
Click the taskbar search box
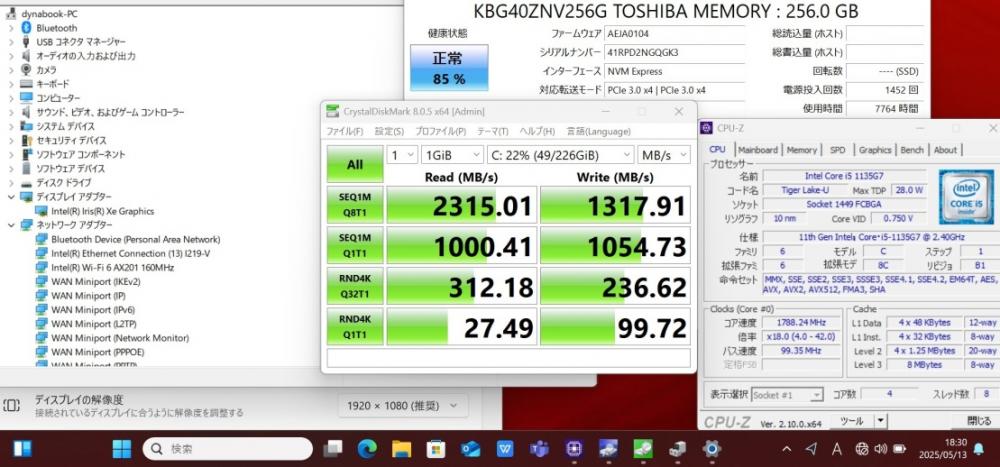(228, 449)
